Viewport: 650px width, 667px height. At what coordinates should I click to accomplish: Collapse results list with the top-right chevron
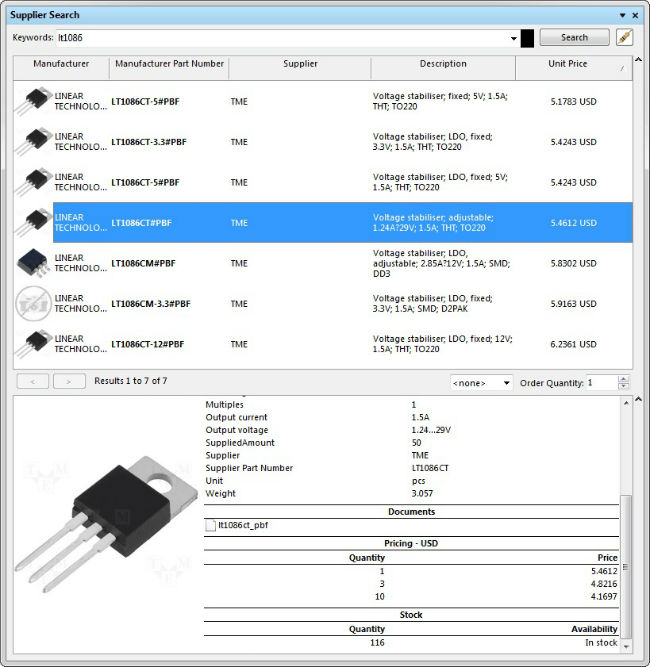click(639, 60)
